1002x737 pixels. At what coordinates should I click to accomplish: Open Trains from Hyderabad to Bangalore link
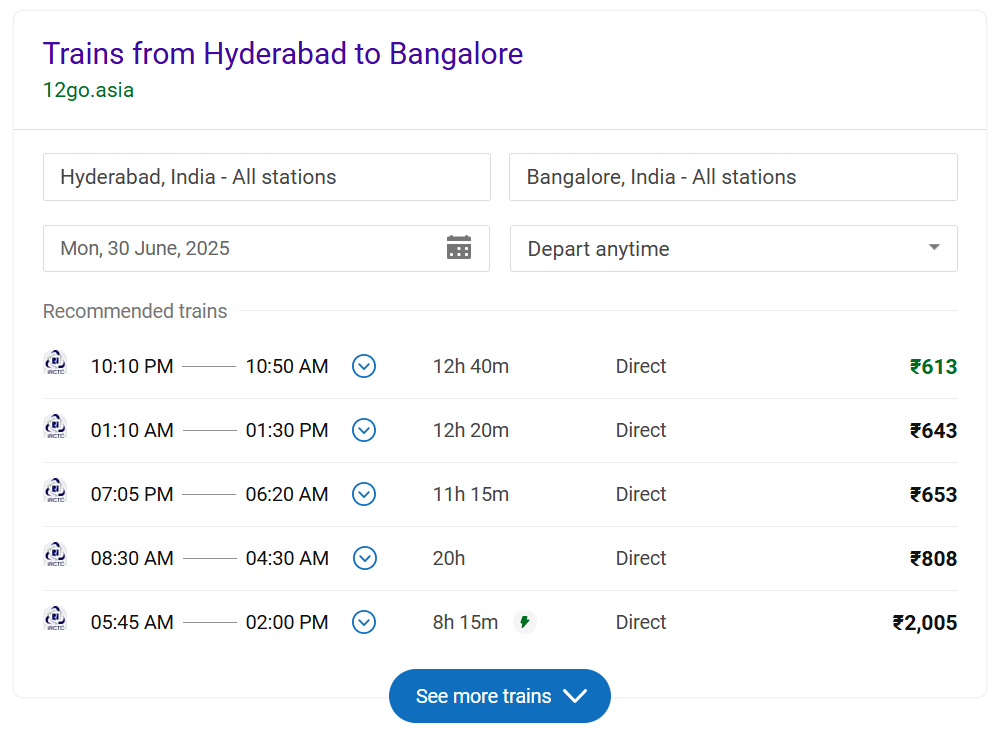pos(282,54)
